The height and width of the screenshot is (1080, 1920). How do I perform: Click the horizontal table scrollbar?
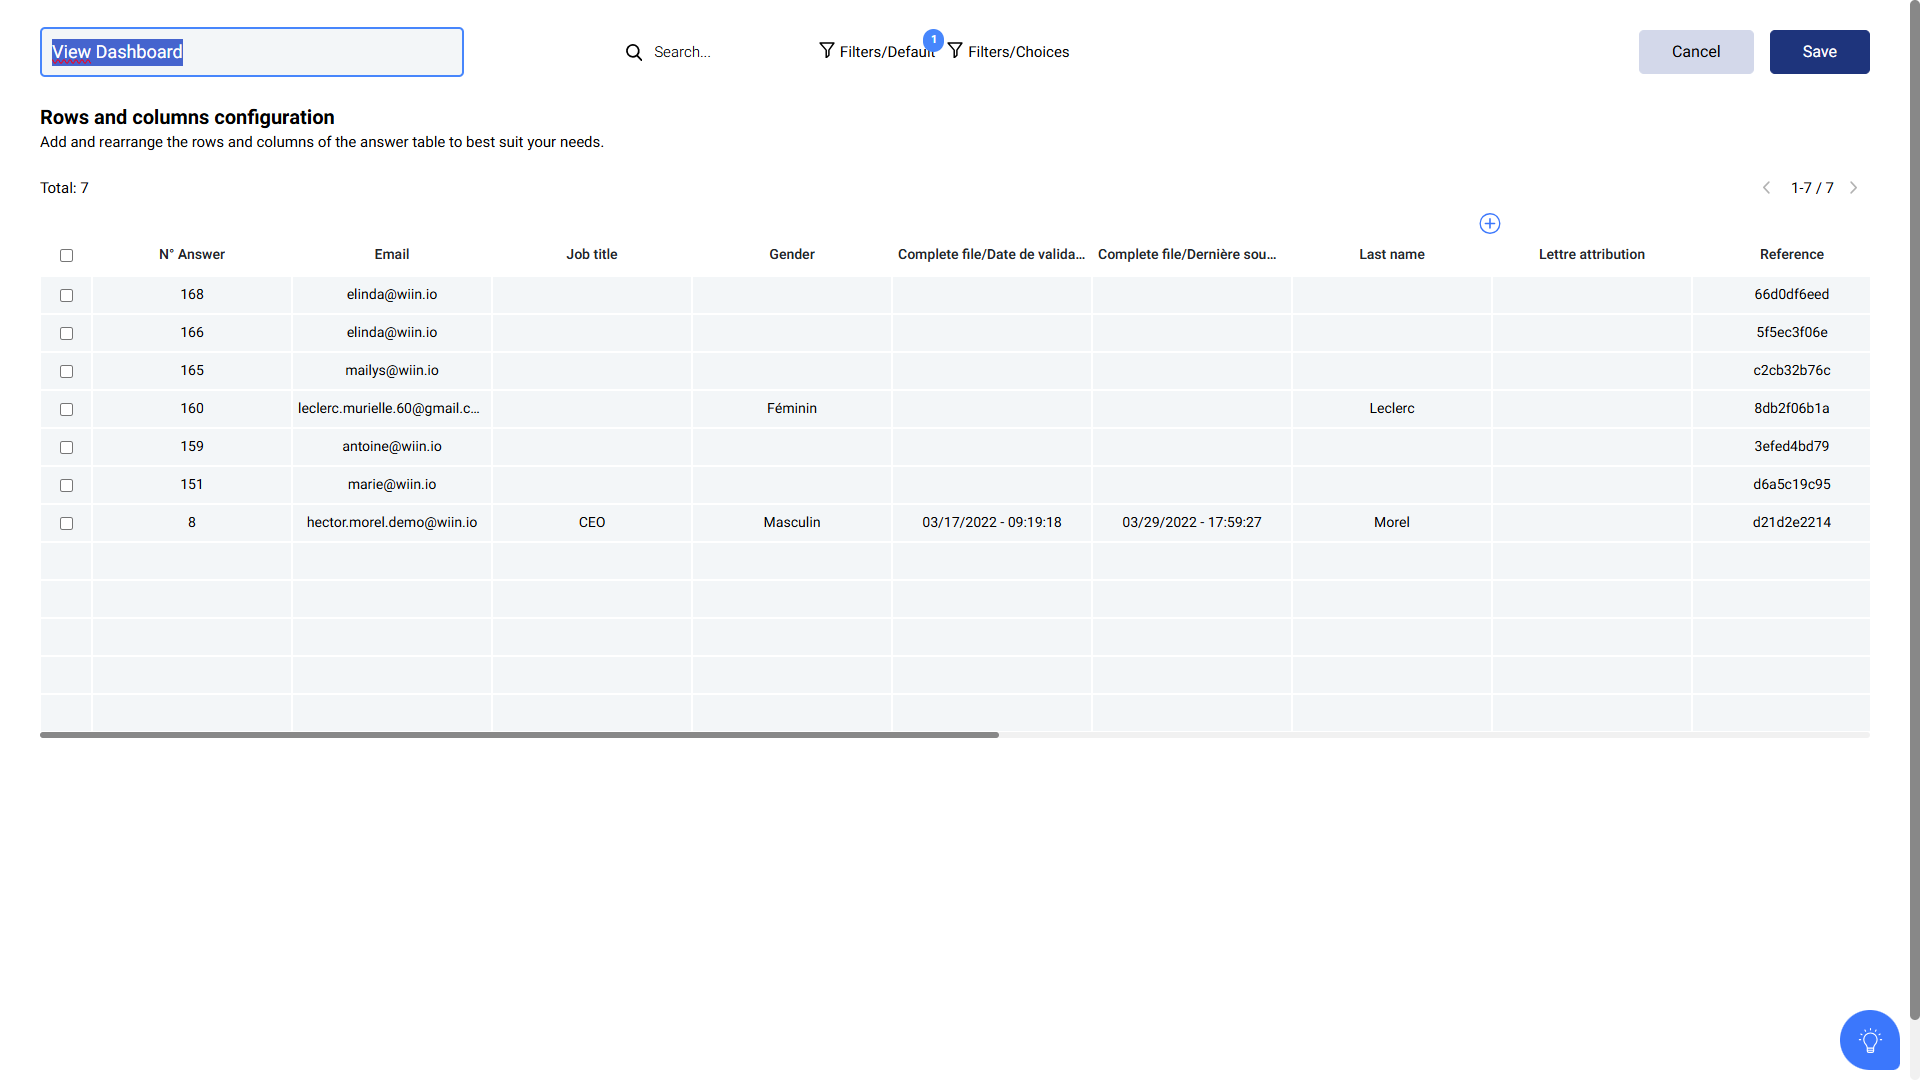click(x=520, y=735)
